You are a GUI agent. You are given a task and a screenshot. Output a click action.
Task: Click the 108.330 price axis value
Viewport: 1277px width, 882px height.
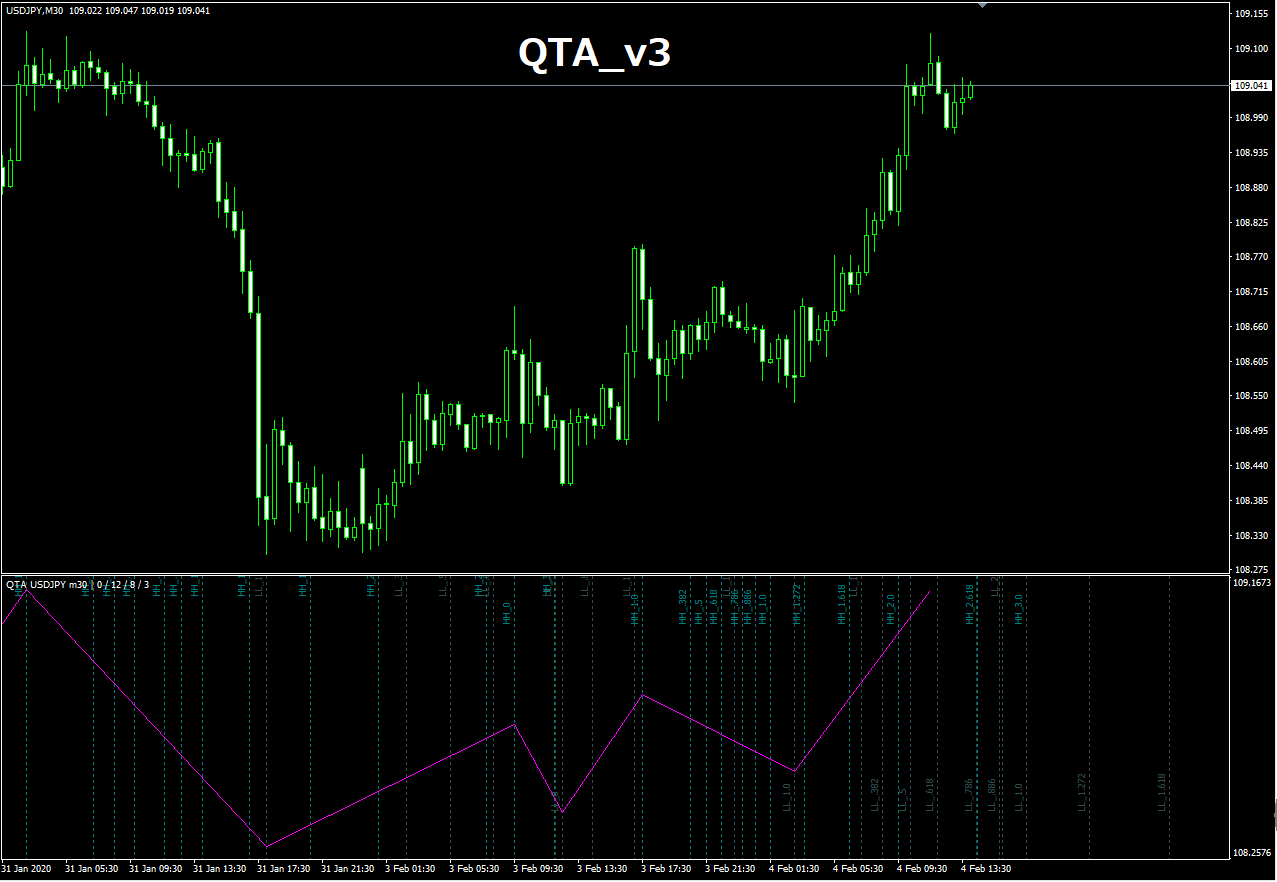[1251, 536]
